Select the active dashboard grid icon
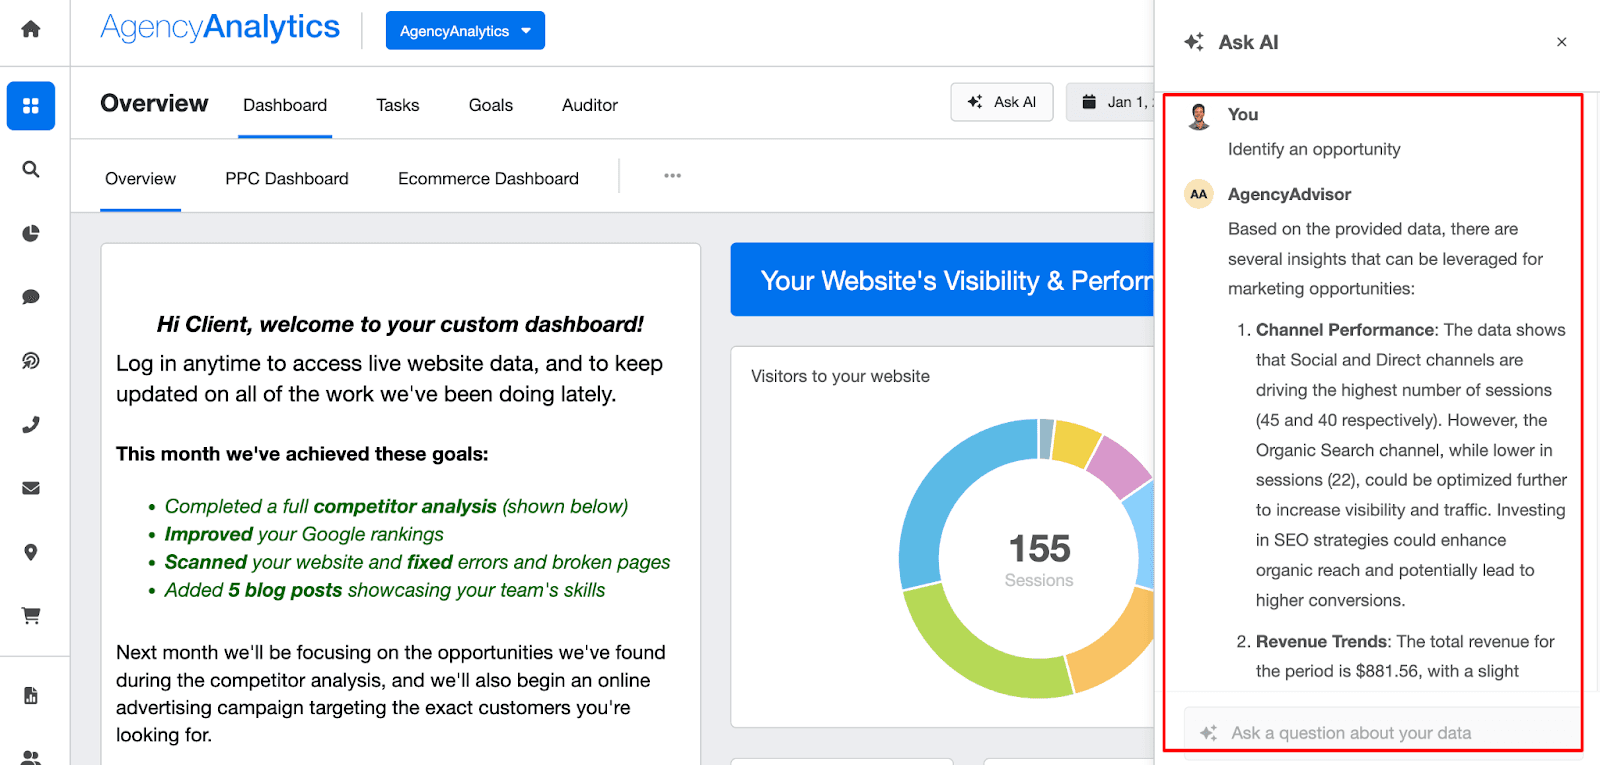 pos(31,106)
